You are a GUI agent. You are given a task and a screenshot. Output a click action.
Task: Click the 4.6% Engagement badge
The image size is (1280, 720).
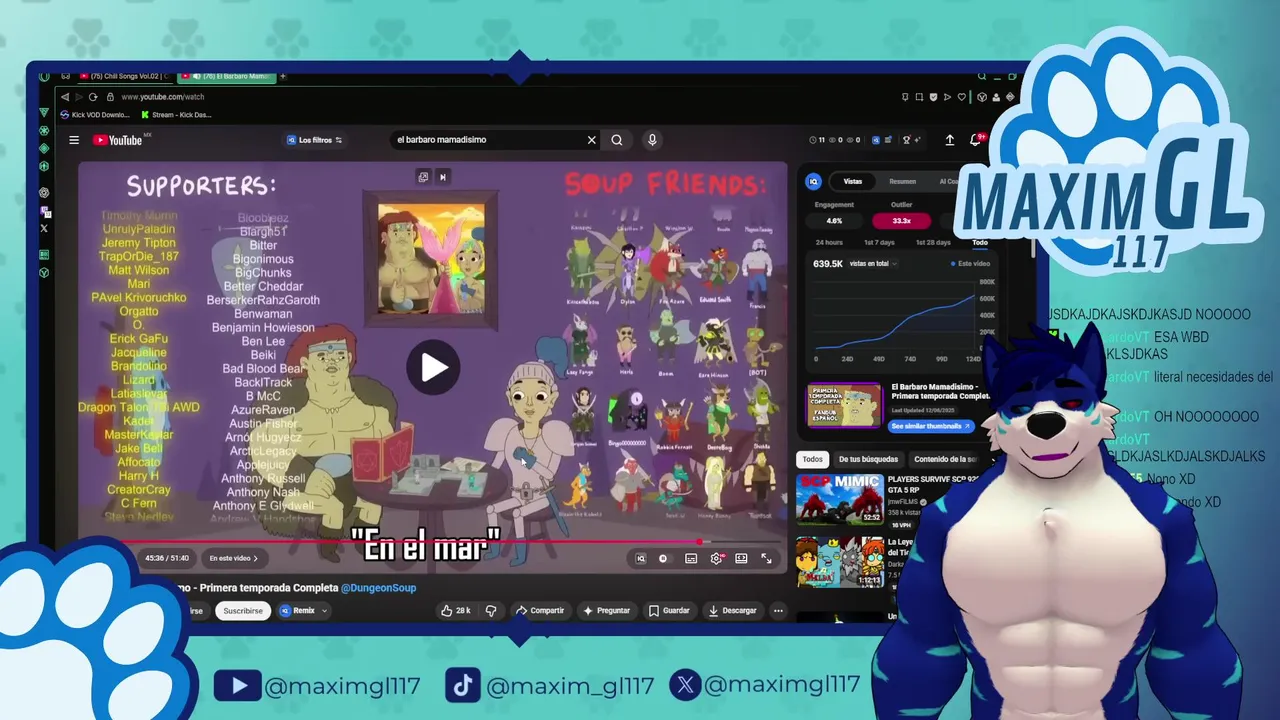point(834,220)
